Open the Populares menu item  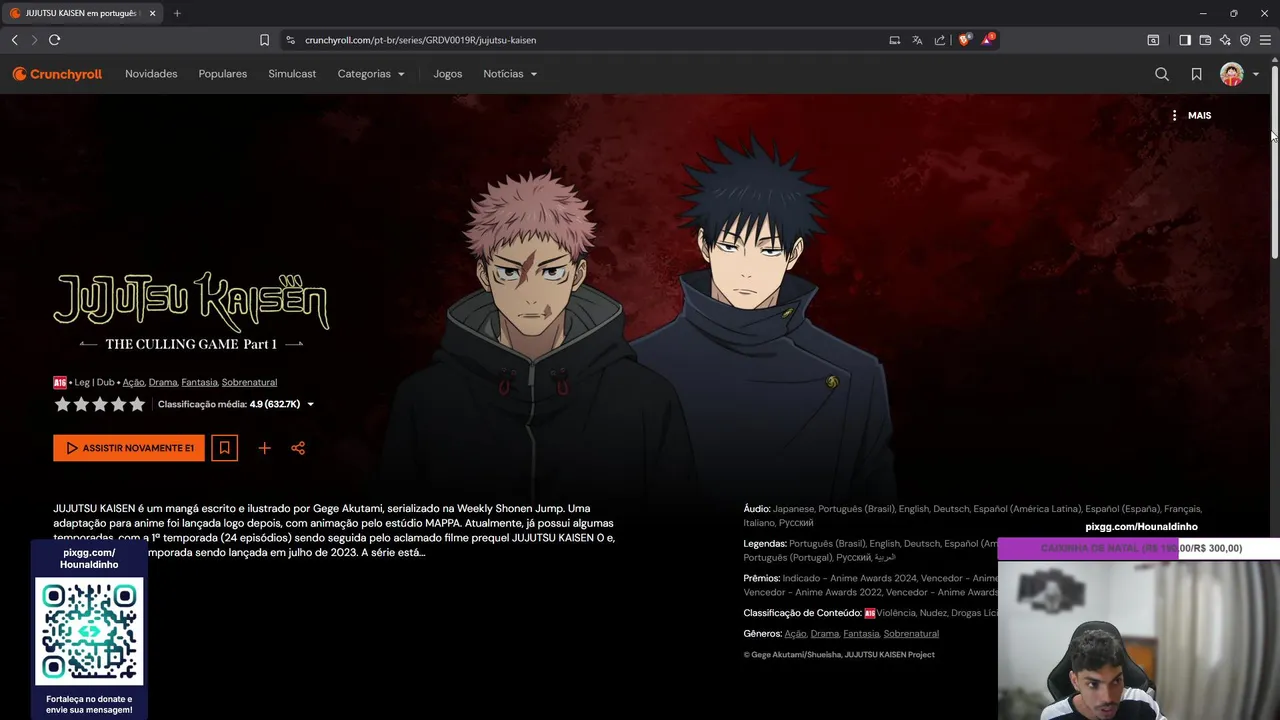(x=223, y=74)
